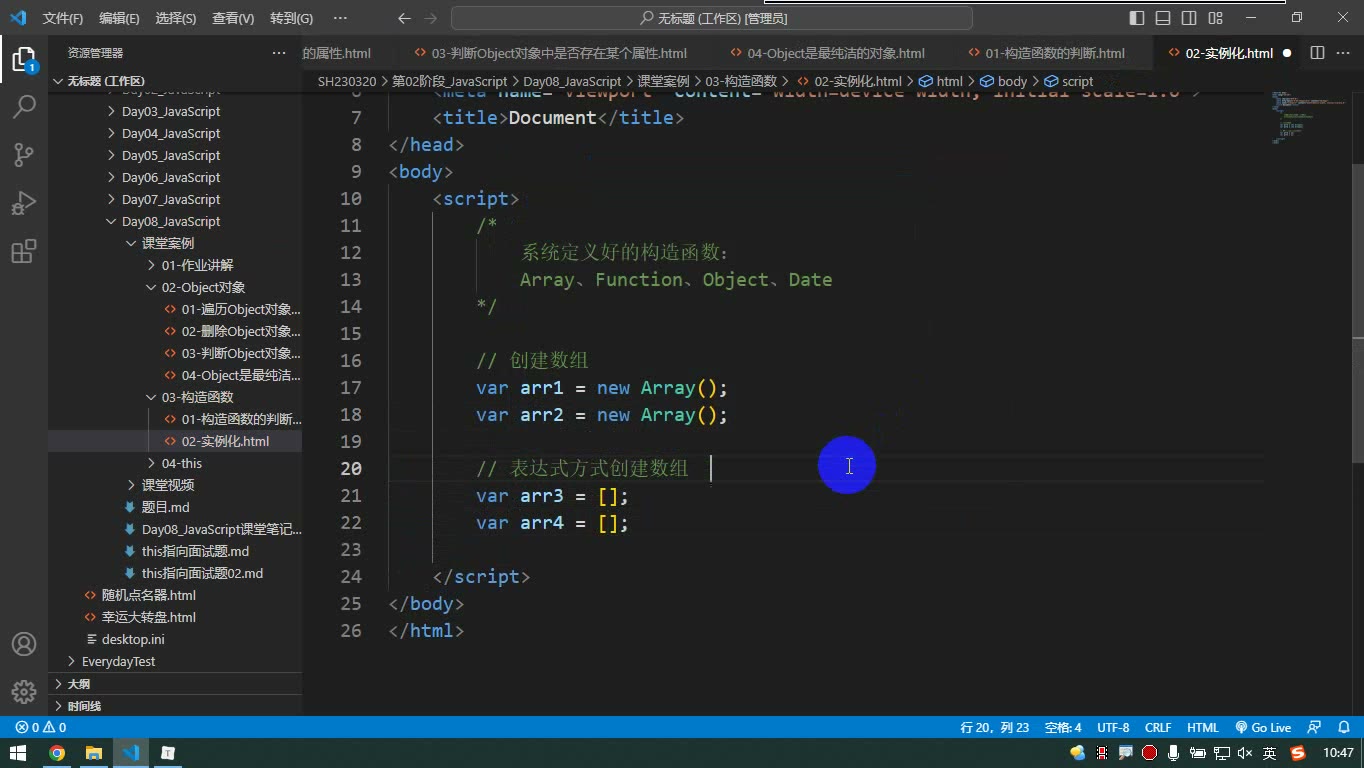This screenshot has height=768, width=1364.
Task: Switch to 01-构造函数的判断.html tab
Action: (x=1046, y=53)
